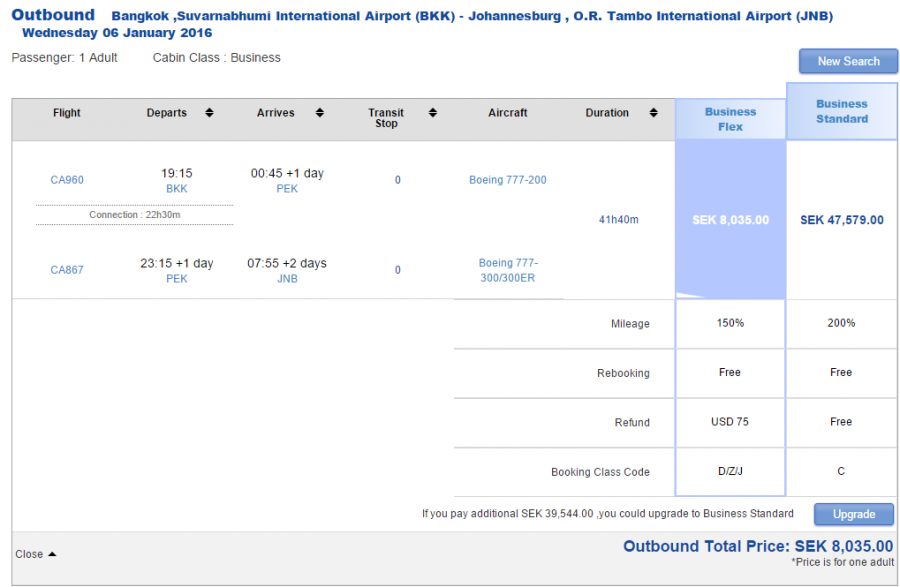Sort flights by Arrives column arrows

point(319,113)
